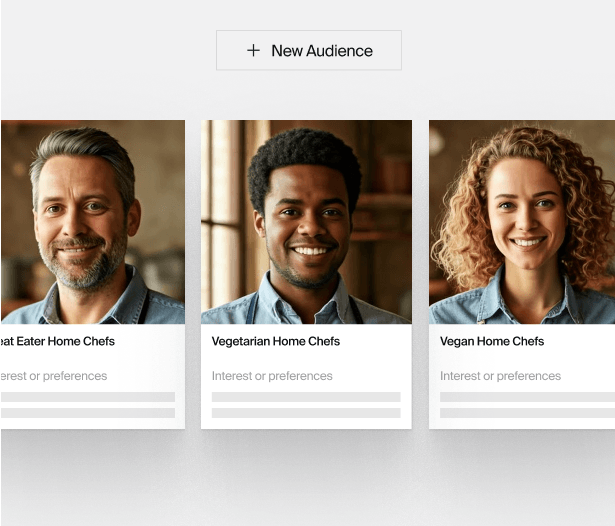Select the Meat Eater Home Chefs title
The height and width of the screenshot is (526, 615).
click(x=58, y=341)
